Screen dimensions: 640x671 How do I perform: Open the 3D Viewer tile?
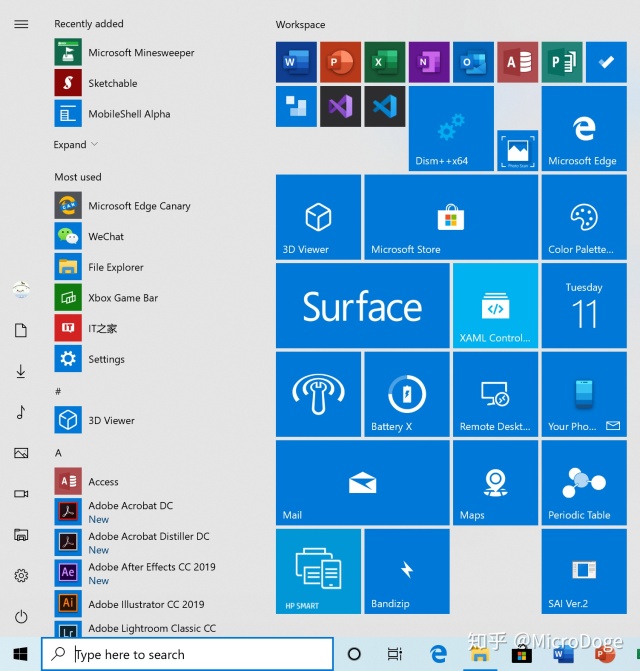point(318,217)
